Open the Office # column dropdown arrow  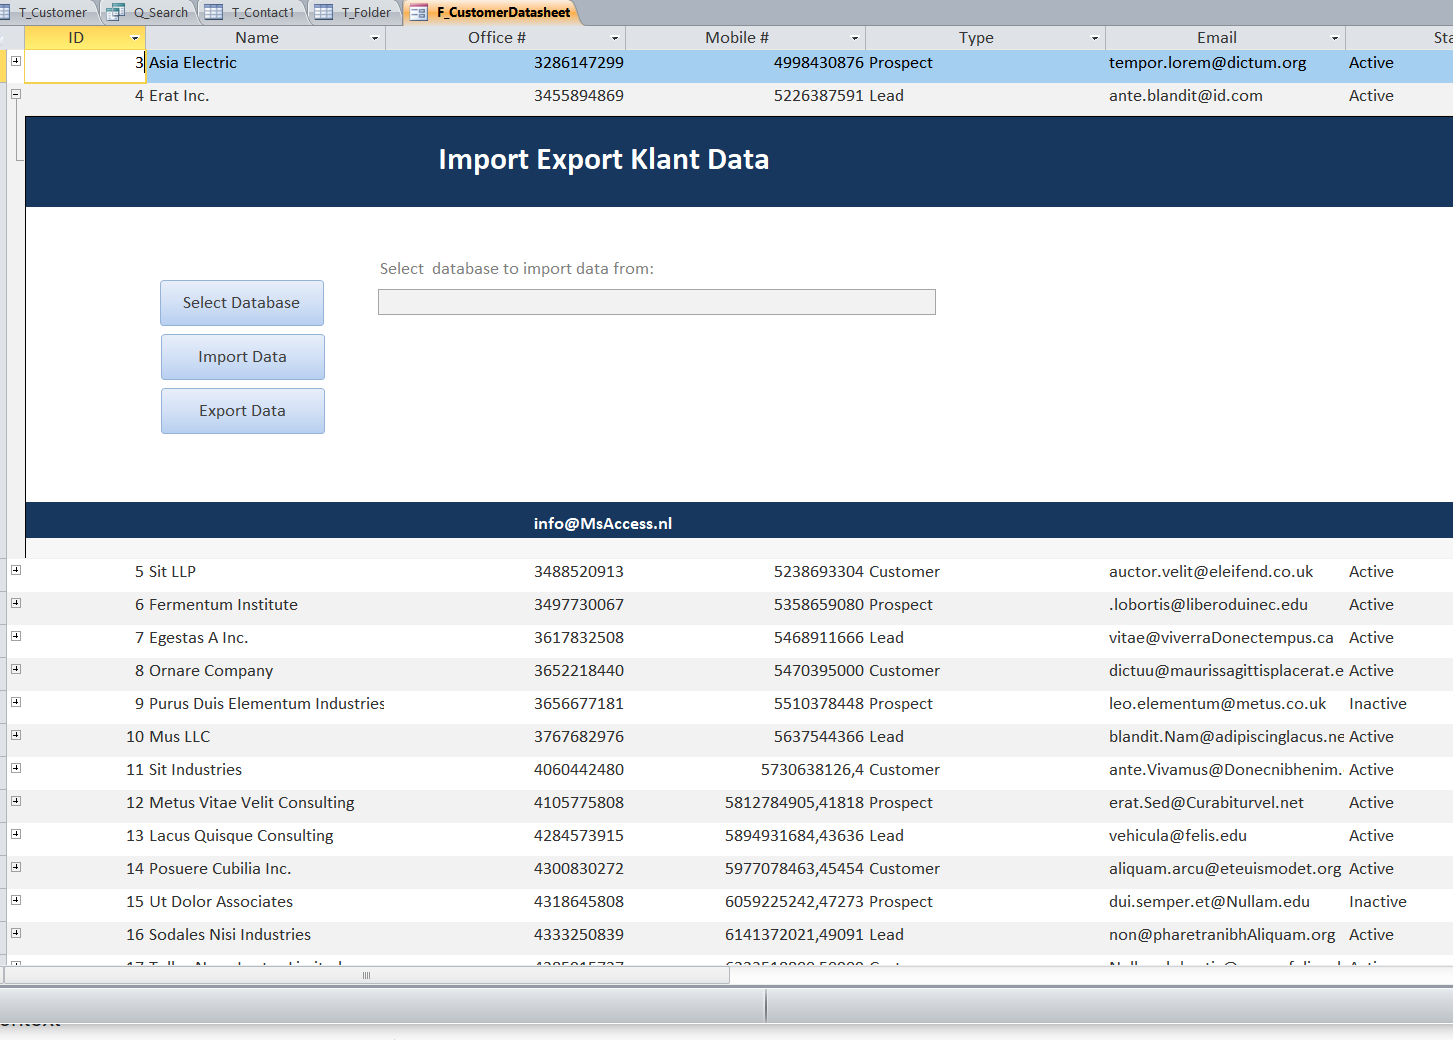pos(615,38)
